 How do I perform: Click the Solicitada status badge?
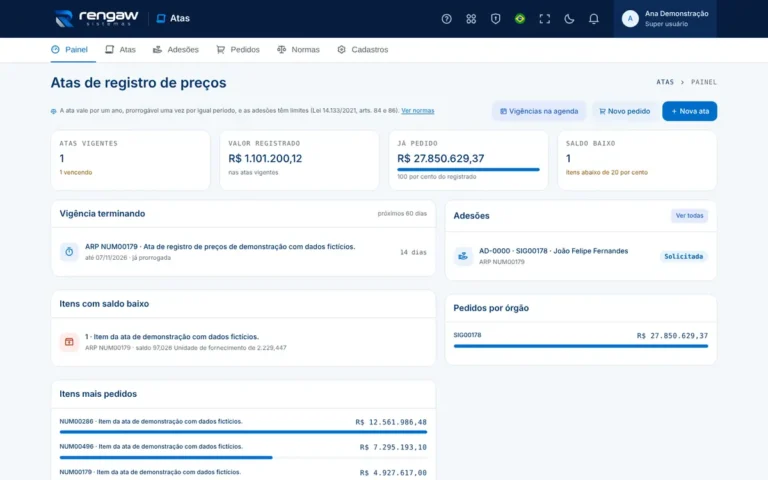(683, 256)
